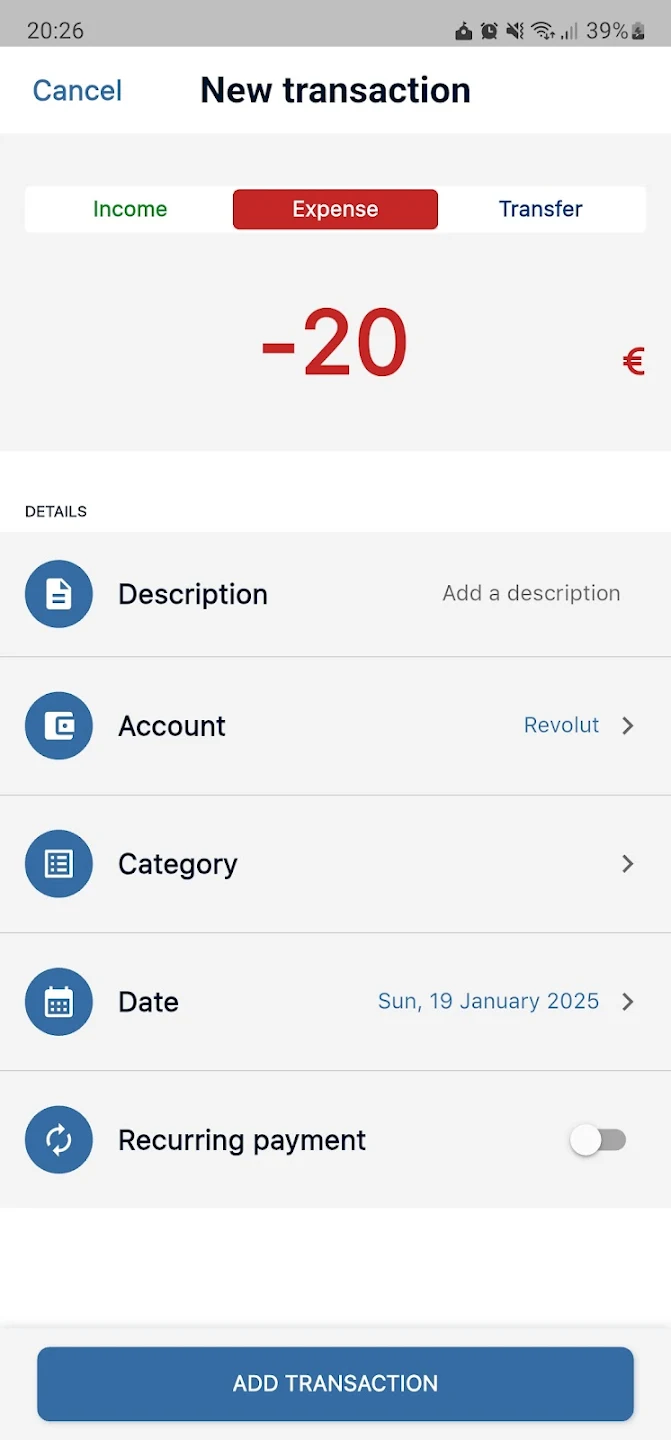Change the Revolut account selection
Viewport: 671px width, 1440px height.
click(x=561, y=726)
